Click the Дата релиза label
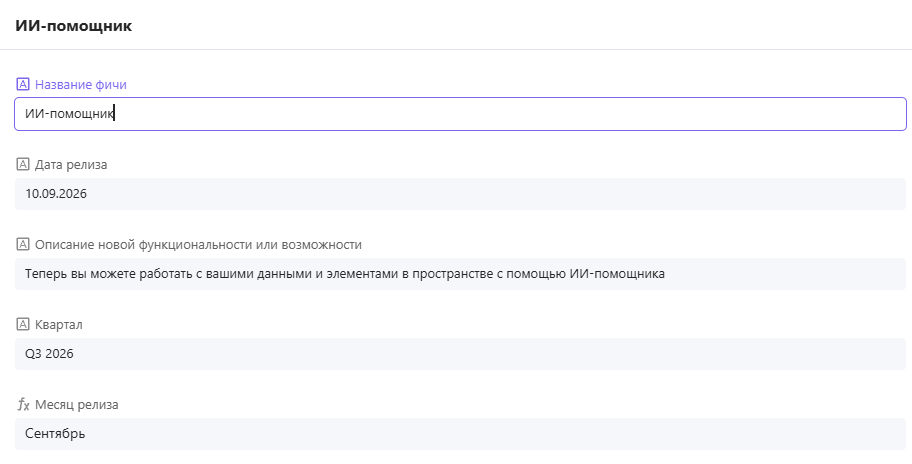The width and height of the screenshot is (912, 464). pos(71,165)
